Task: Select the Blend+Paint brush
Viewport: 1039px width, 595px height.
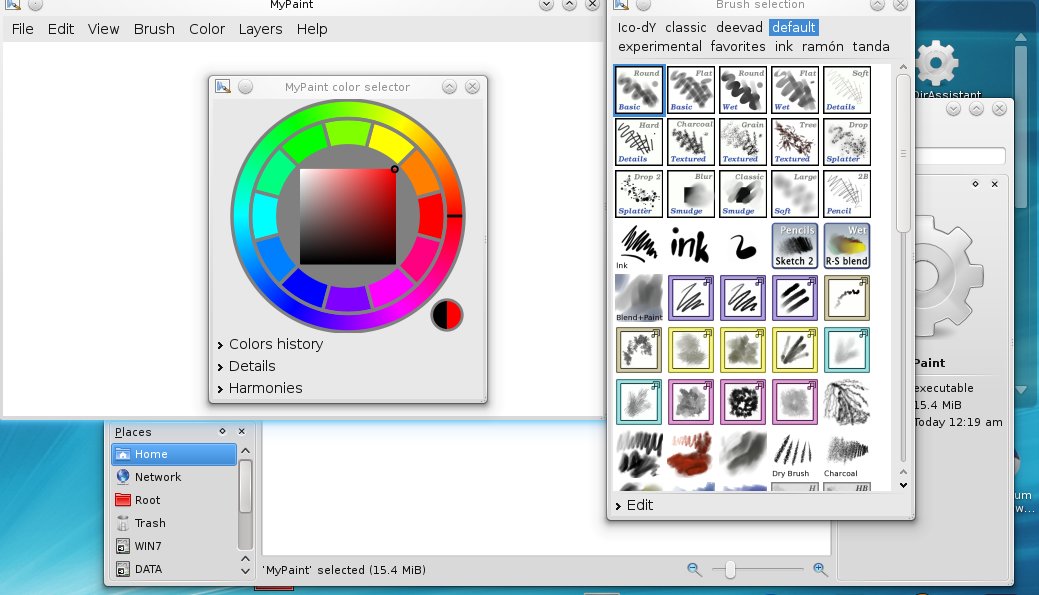Action: [x=638, y=298]
